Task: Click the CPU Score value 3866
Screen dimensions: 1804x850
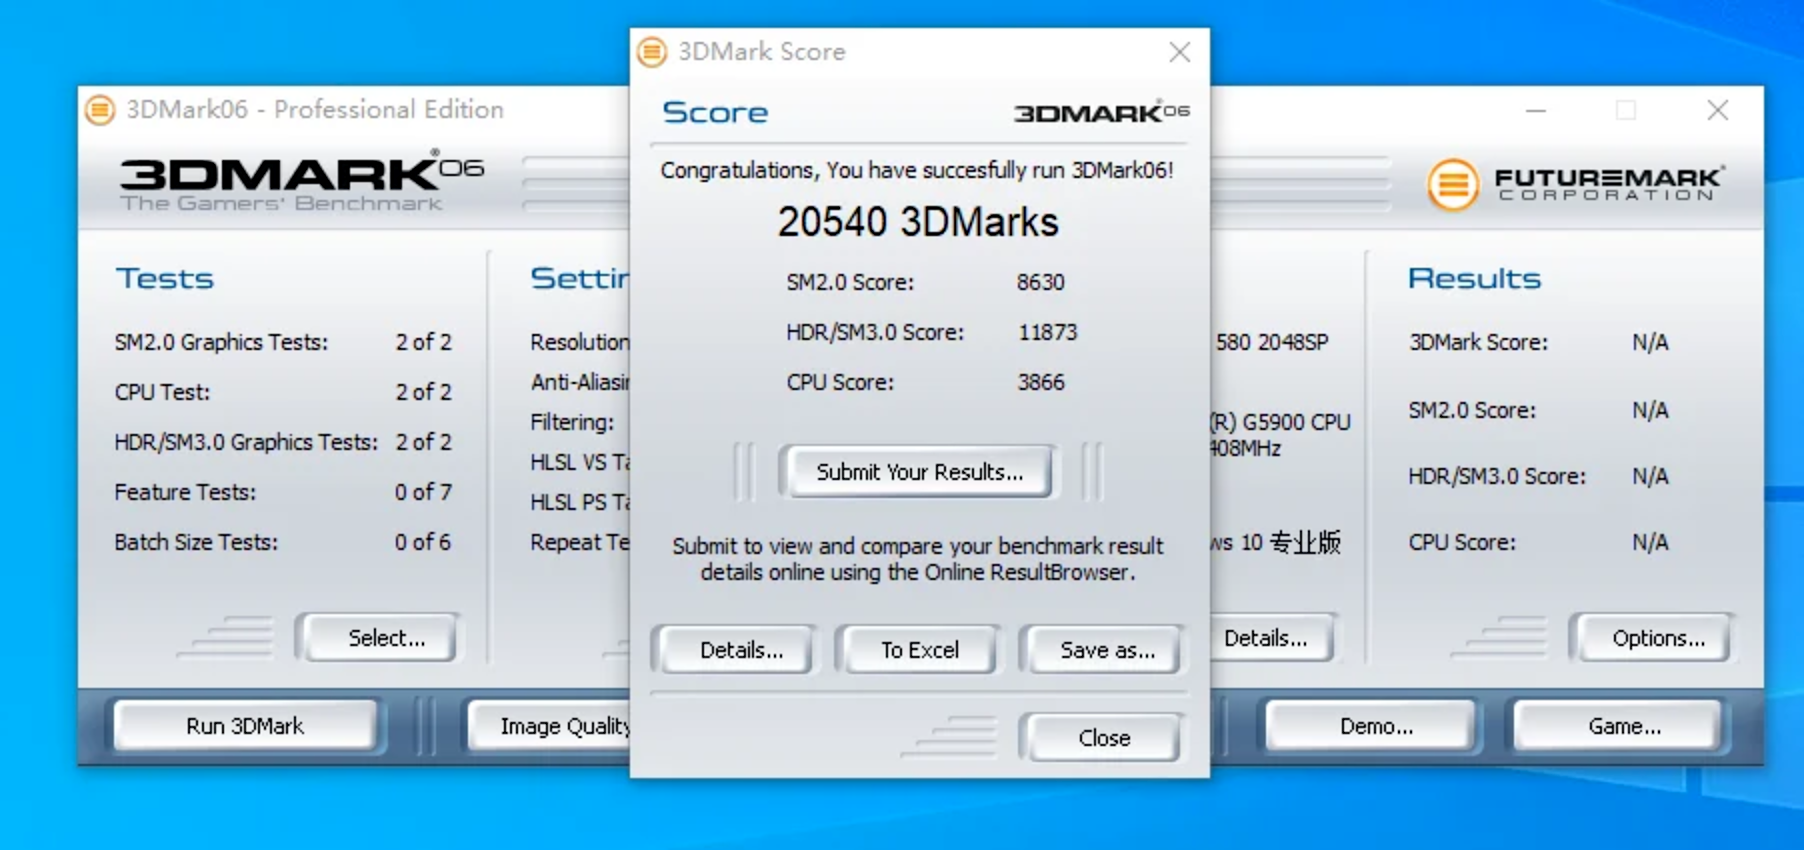Action: (x=1041, y=382)
